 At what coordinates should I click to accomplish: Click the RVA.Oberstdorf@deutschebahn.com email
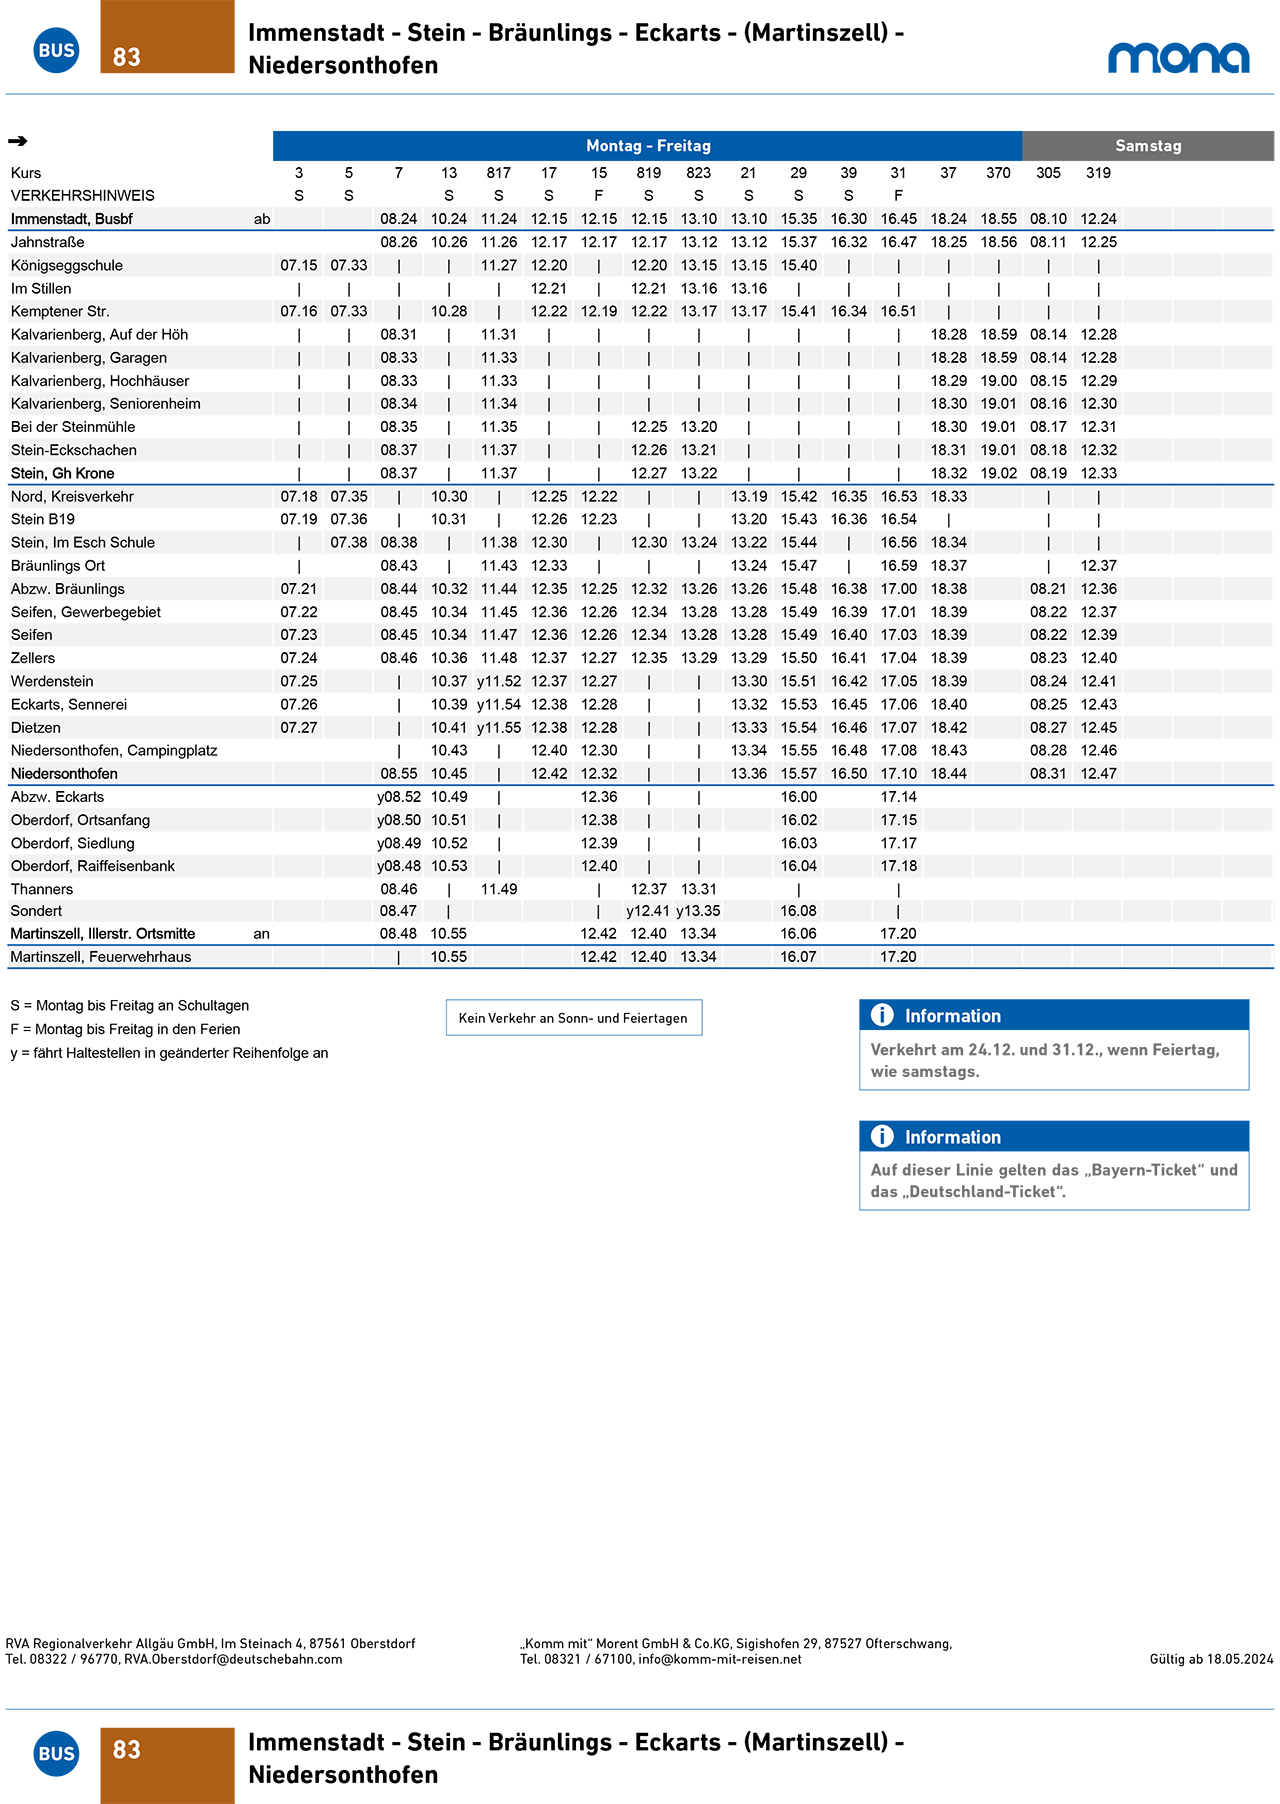pyautogui.click(x=233, y=1659)
